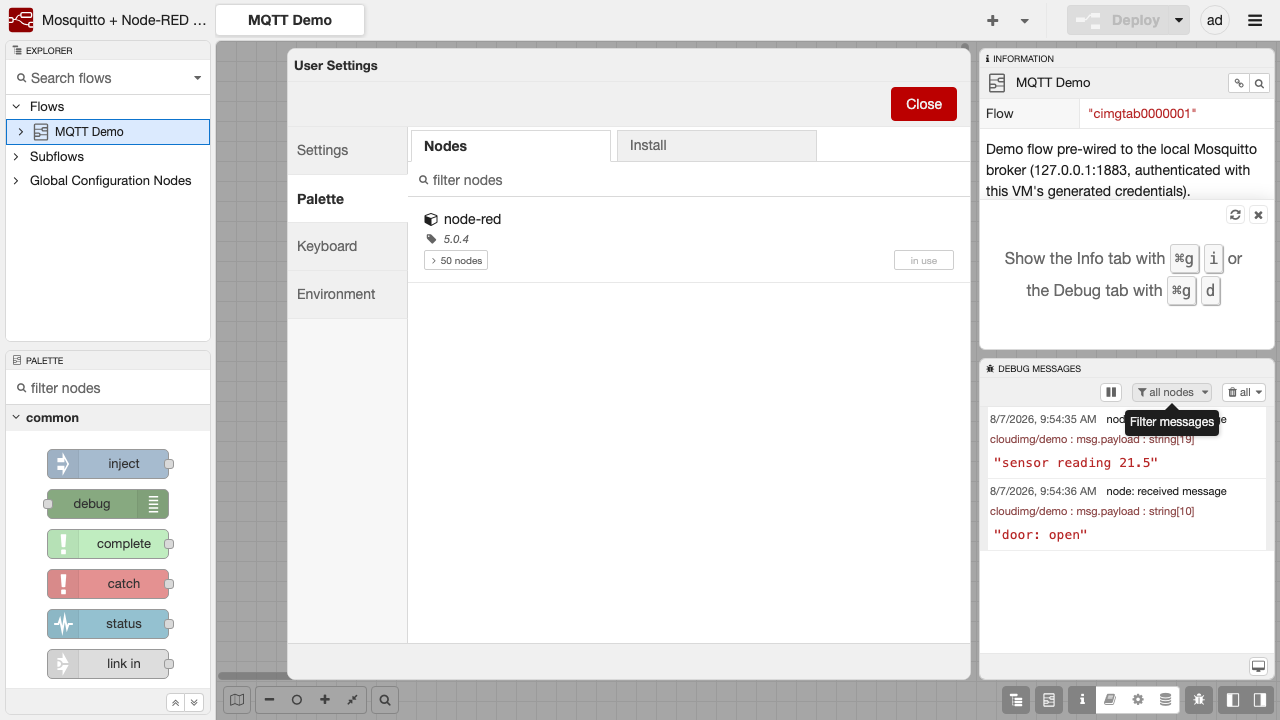Switch to the Nodes tab
This screenshot has width=1280, height=720.
tap(511, 146)
